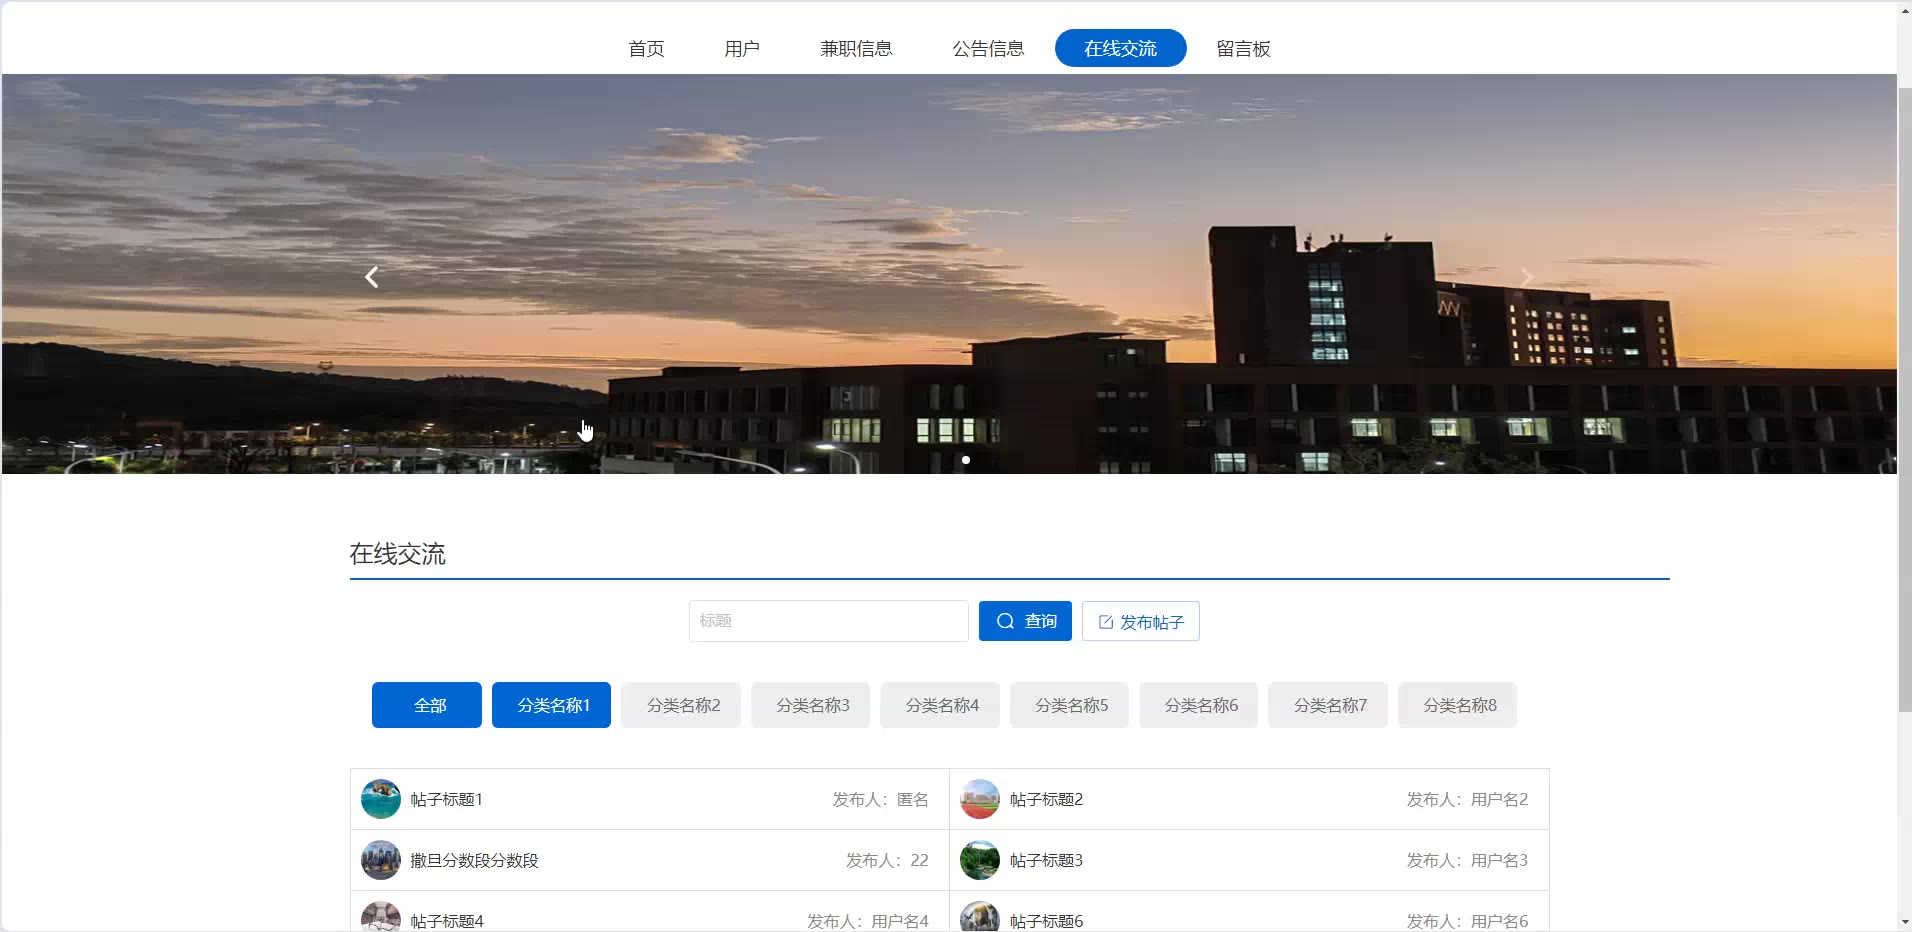
Task: Click the avatar beside 帖子标题2
Action: point(979,800)
